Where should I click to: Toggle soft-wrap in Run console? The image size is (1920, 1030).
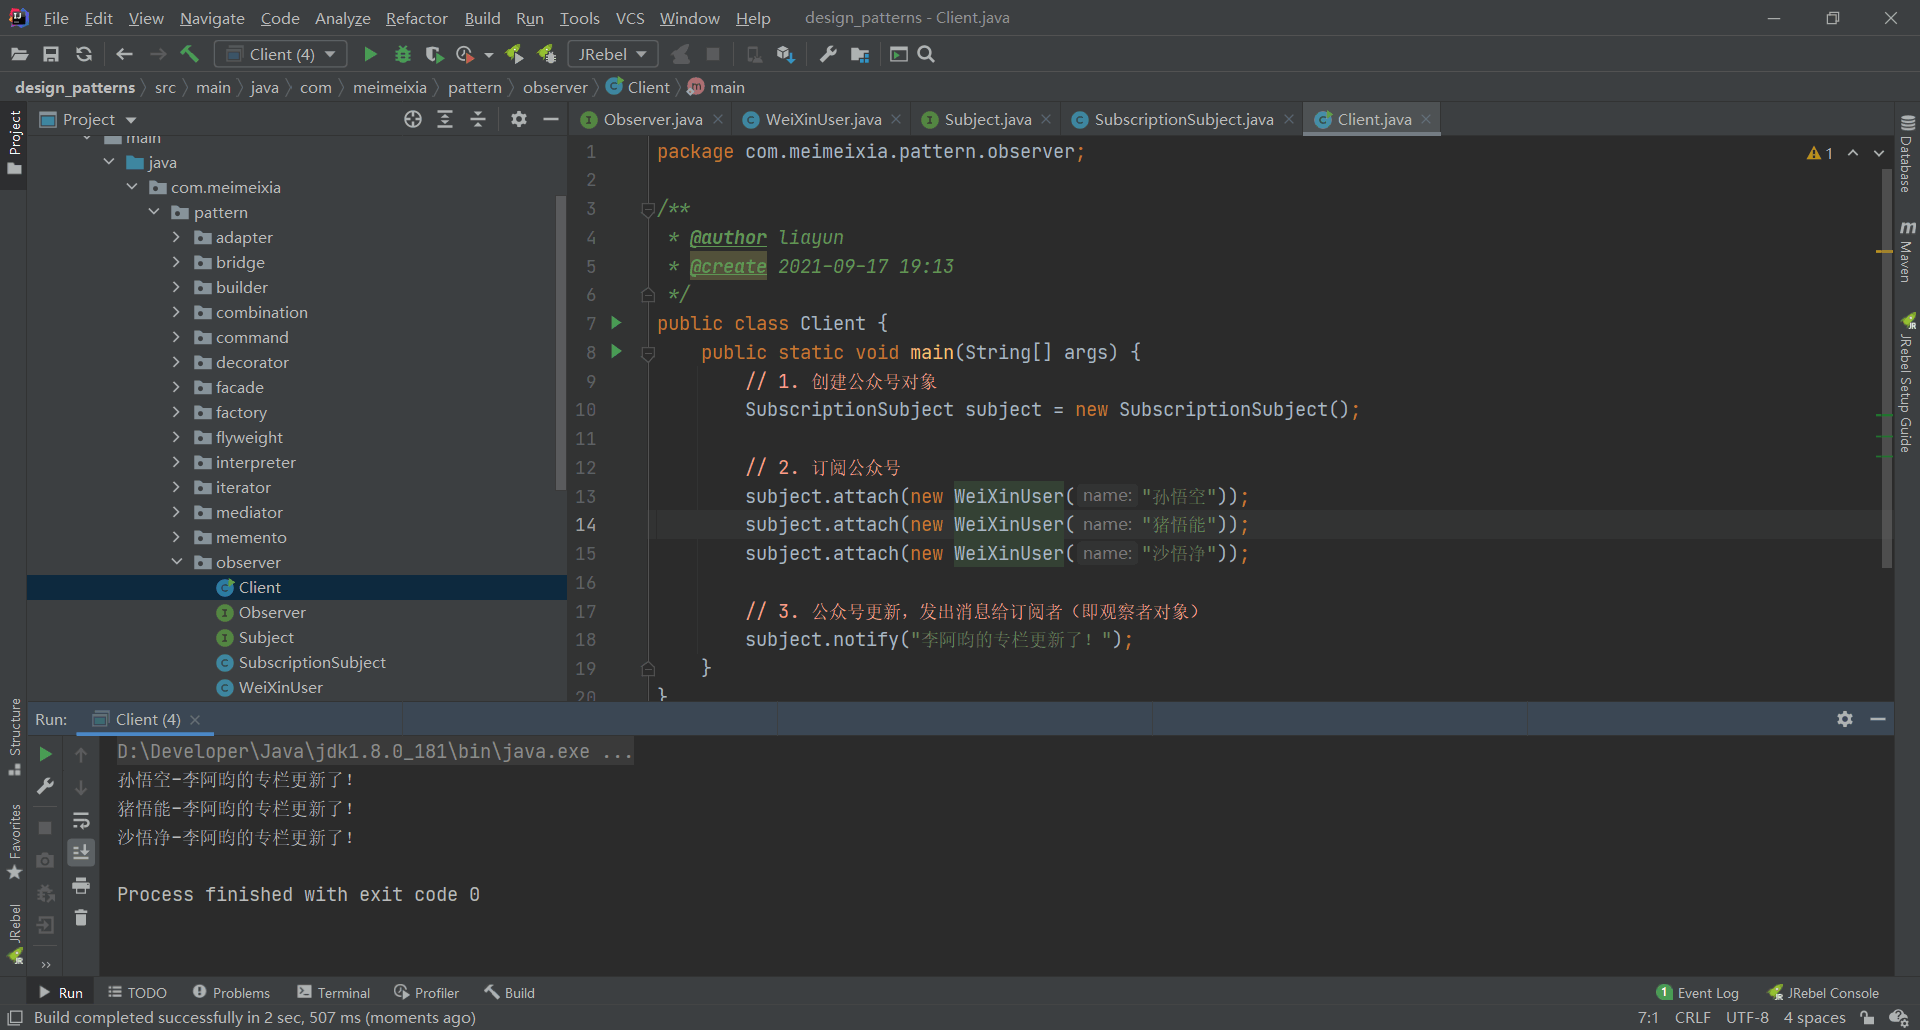81,820
